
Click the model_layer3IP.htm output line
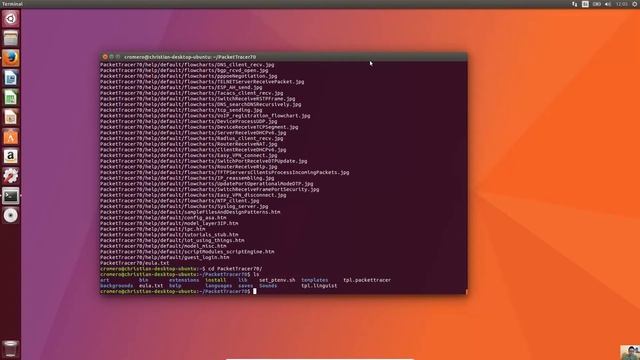[x=169, y=223]
